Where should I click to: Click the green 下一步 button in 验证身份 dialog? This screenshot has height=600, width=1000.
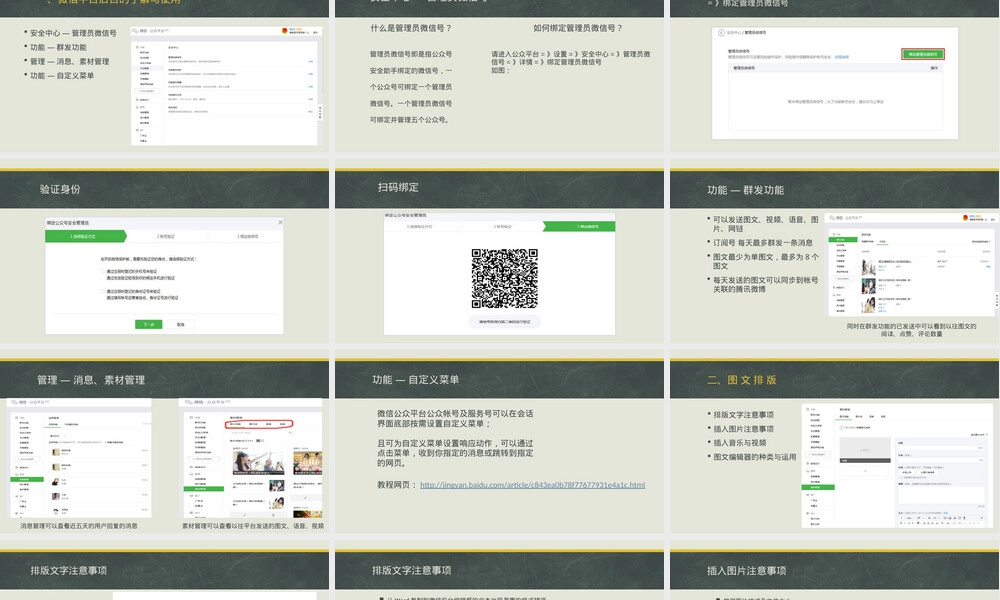(x=149, y=325)
